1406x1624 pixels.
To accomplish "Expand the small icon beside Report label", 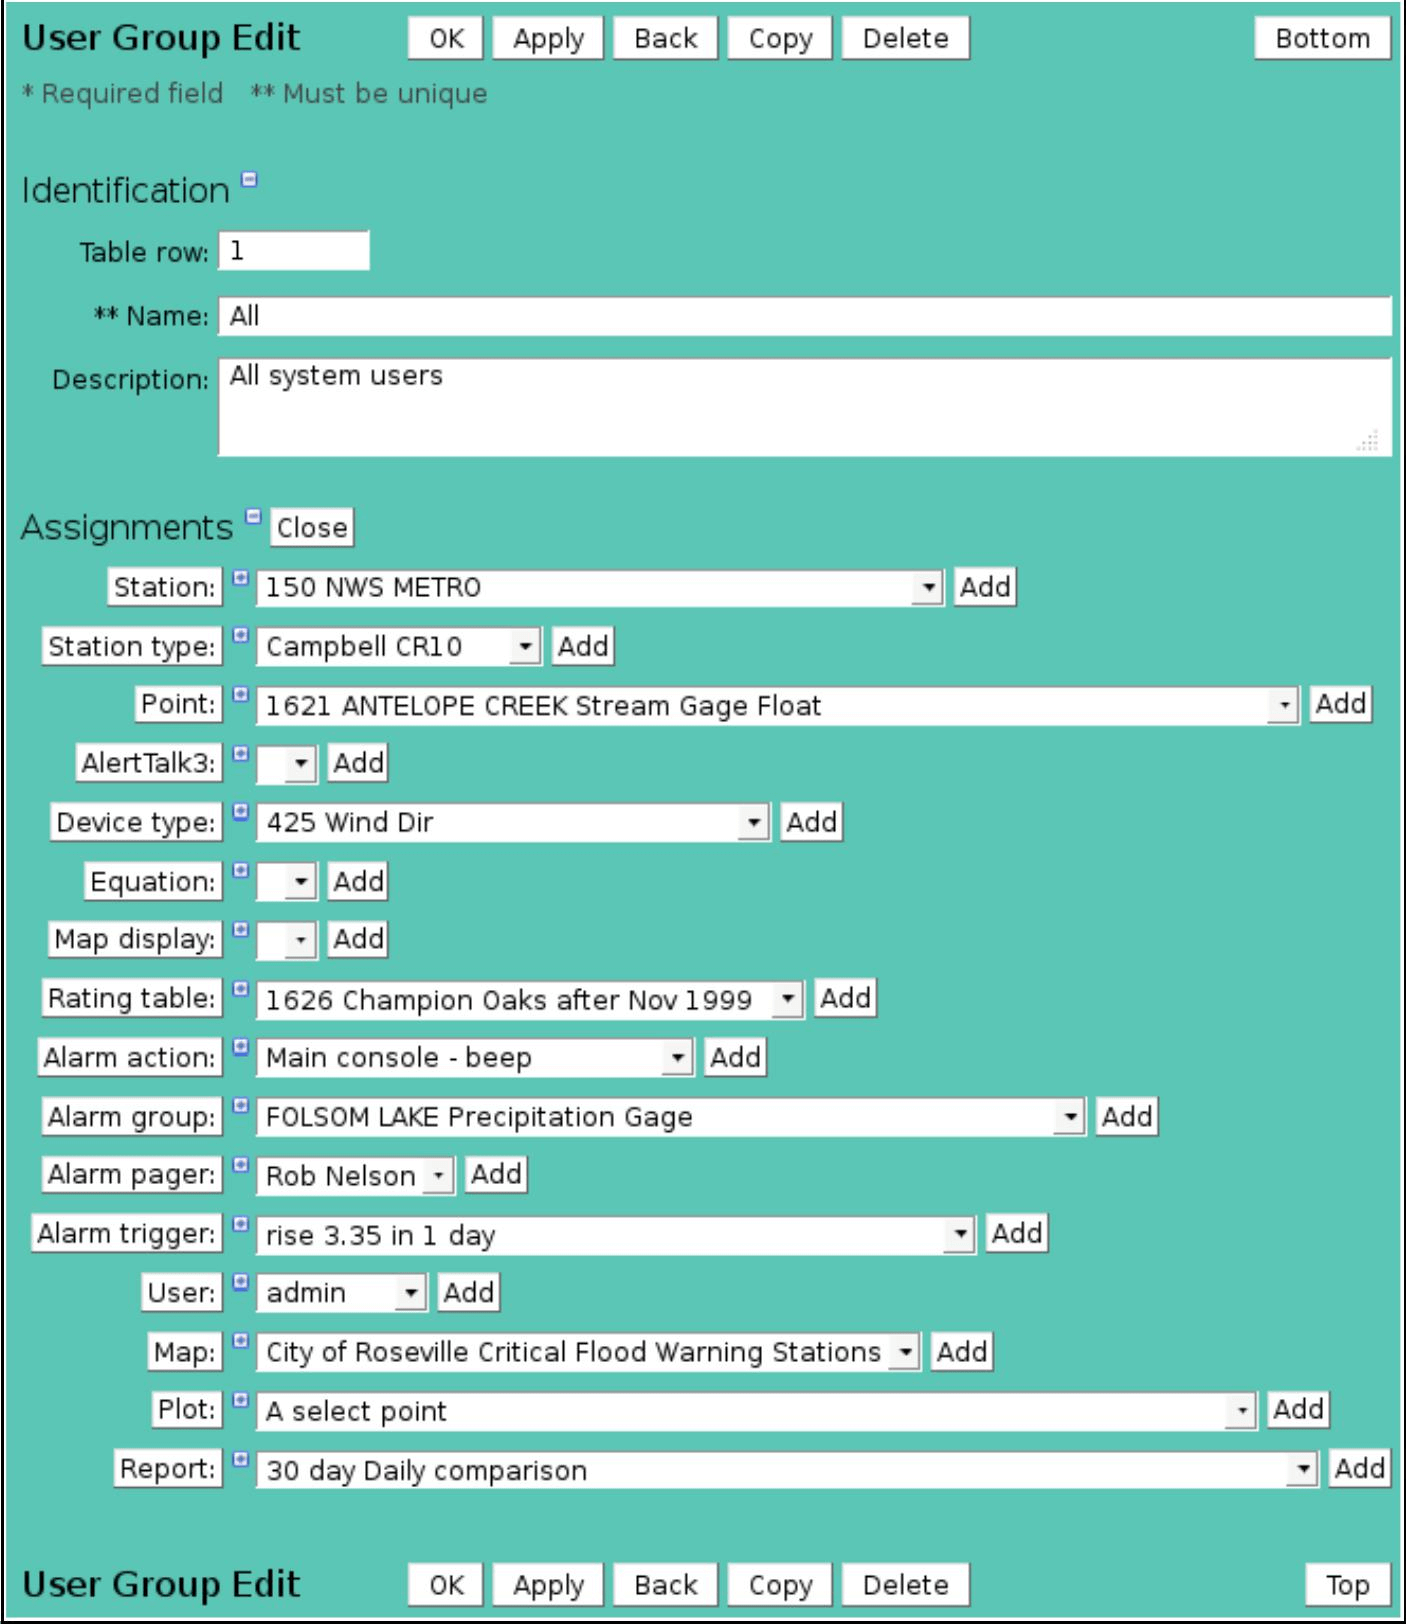I will pos(240,1458).
